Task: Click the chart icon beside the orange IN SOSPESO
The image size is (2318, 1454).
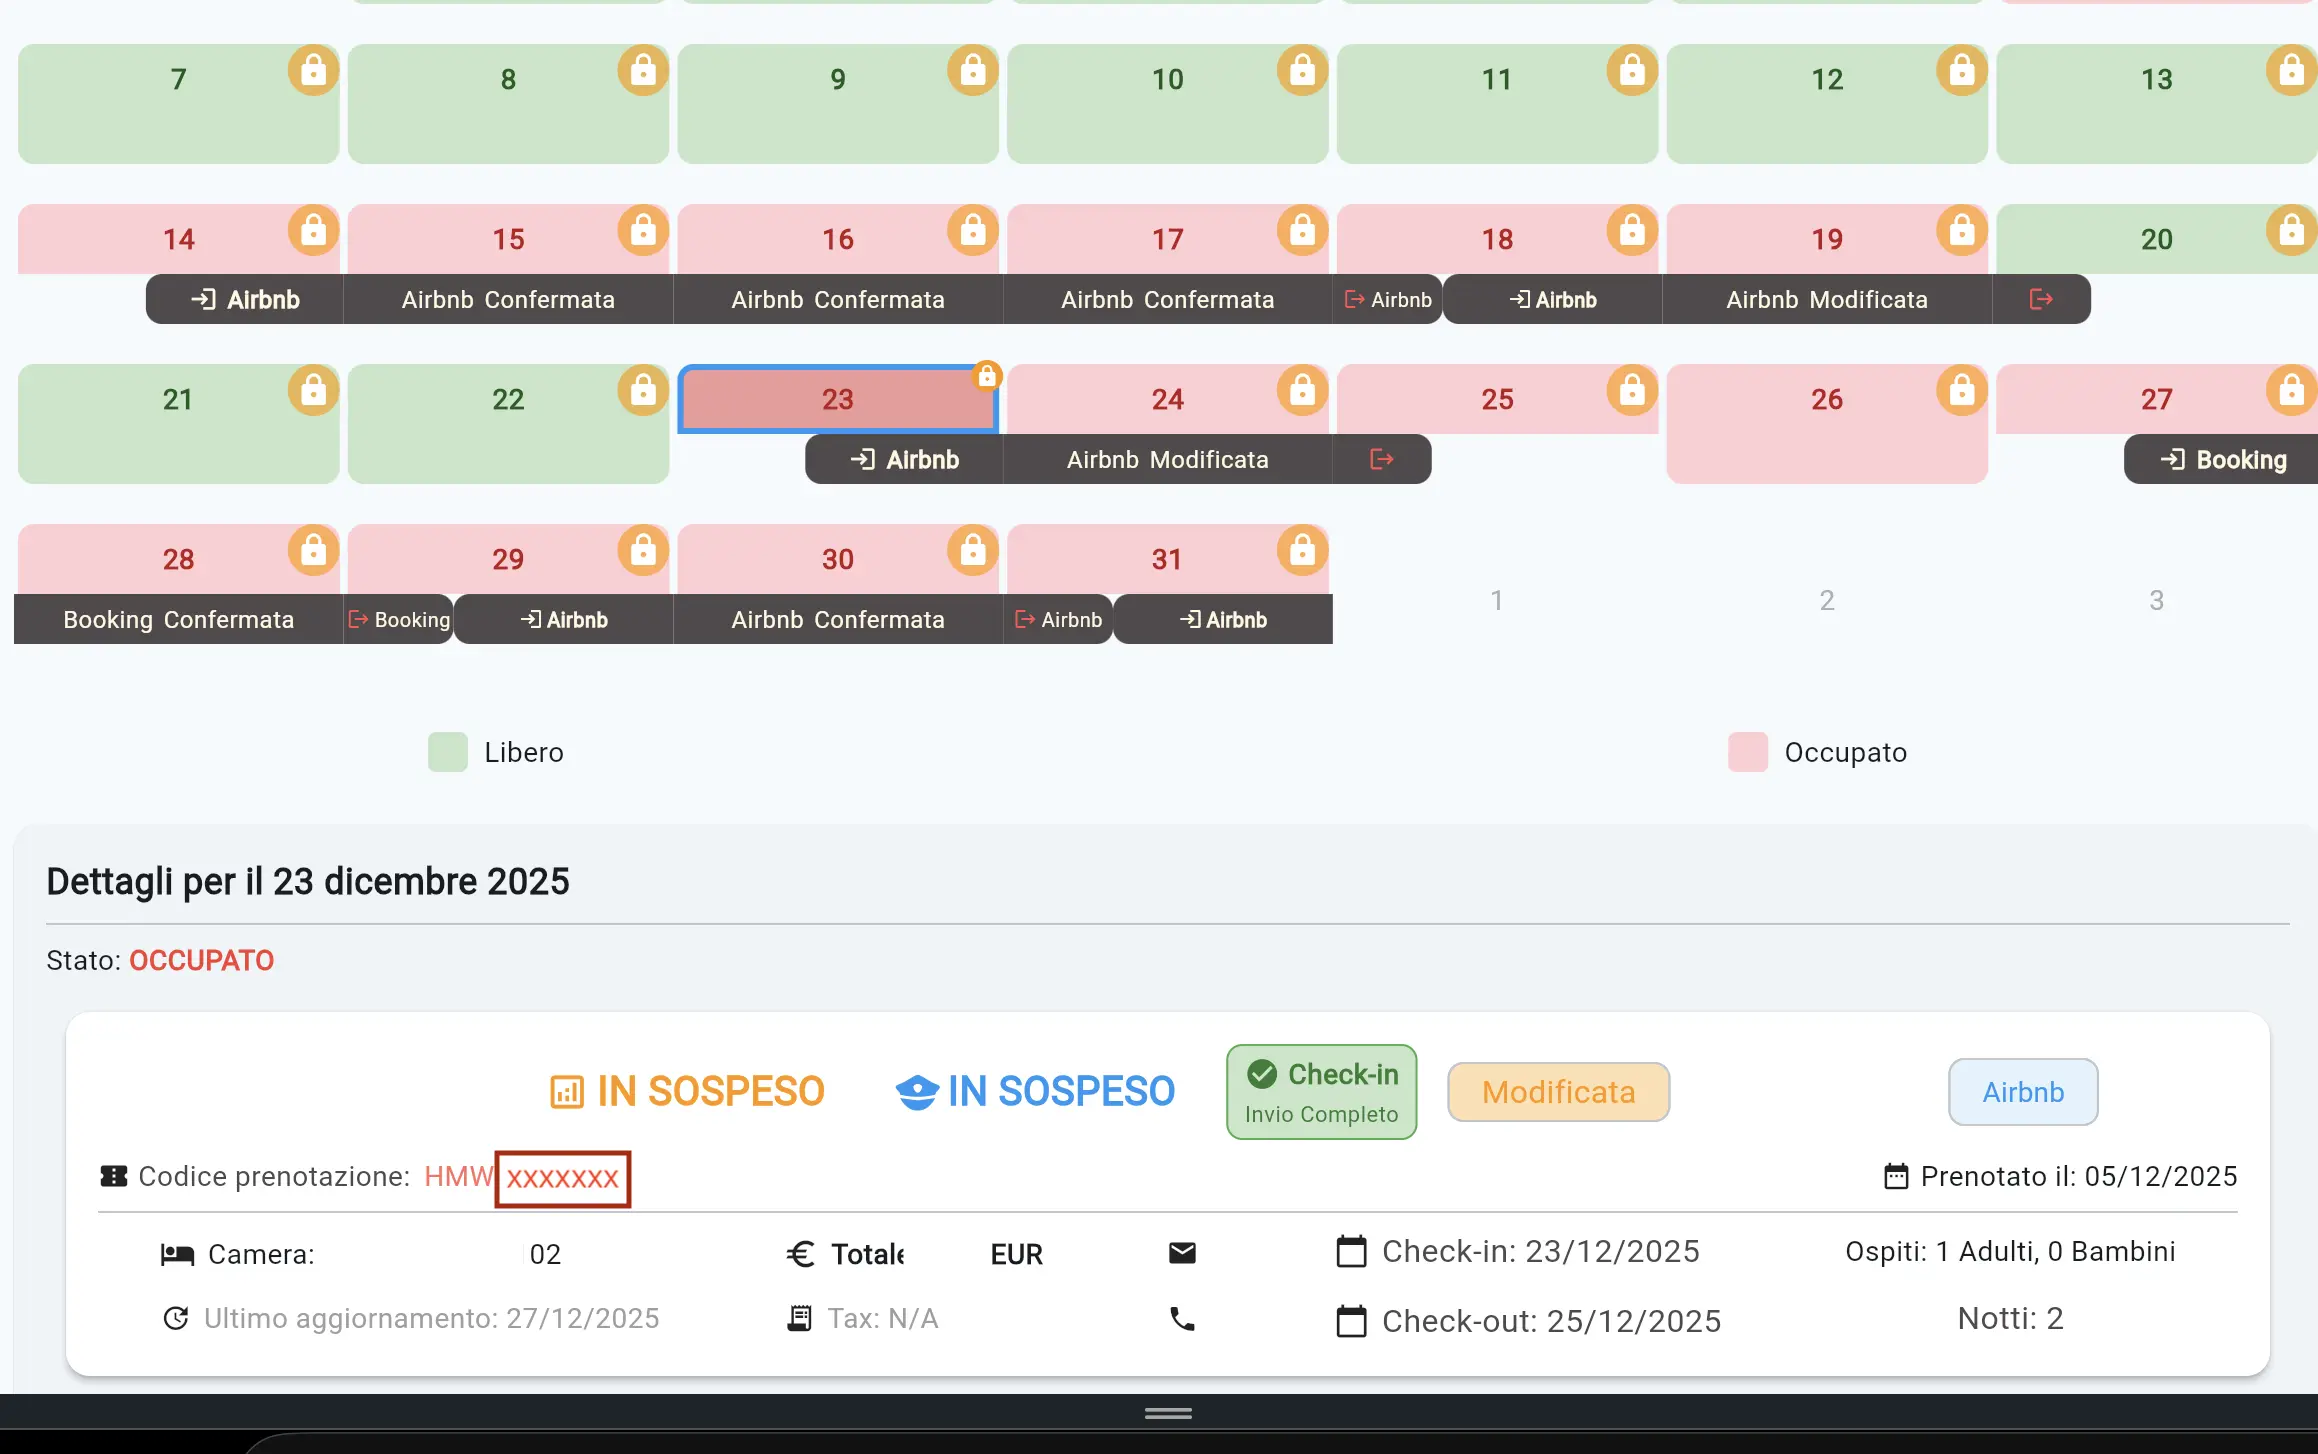Action: [567, 1092]
